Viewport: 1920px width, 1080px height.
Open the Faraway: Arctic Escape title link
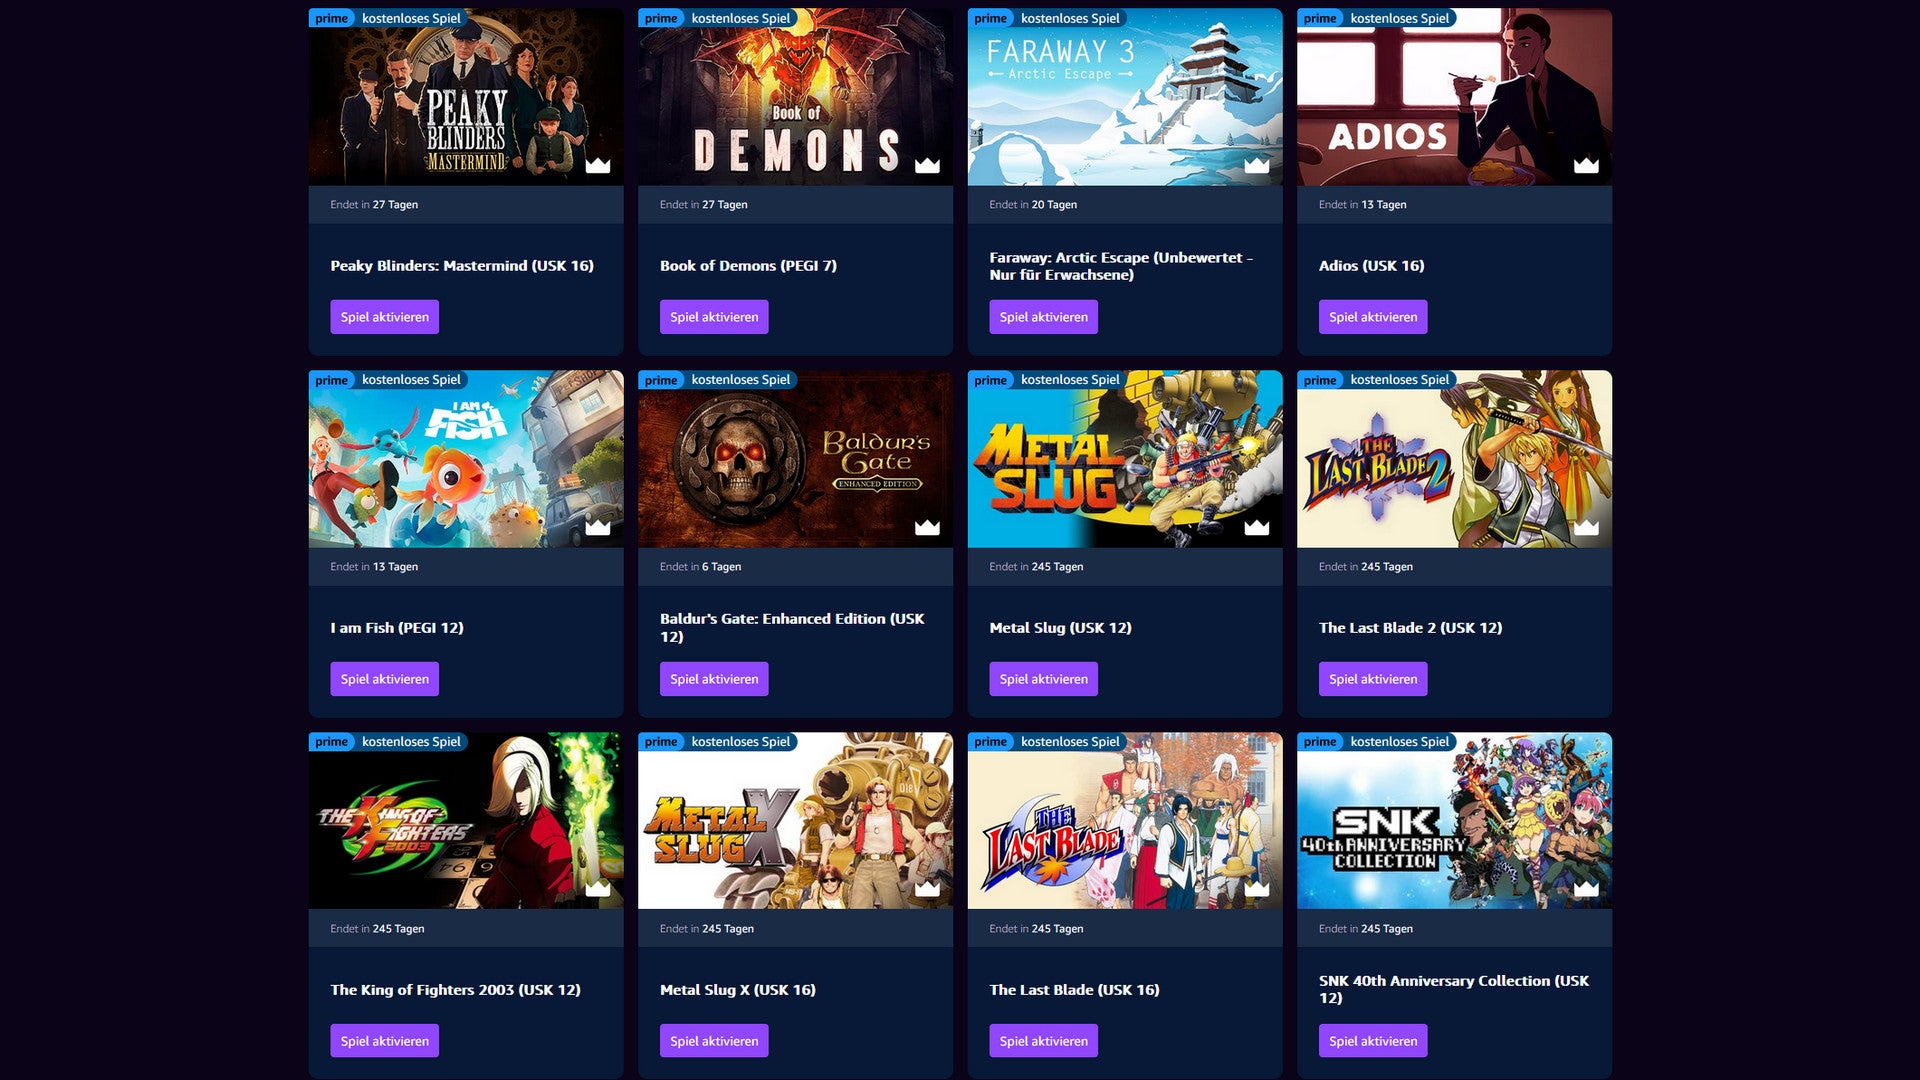1121,266
